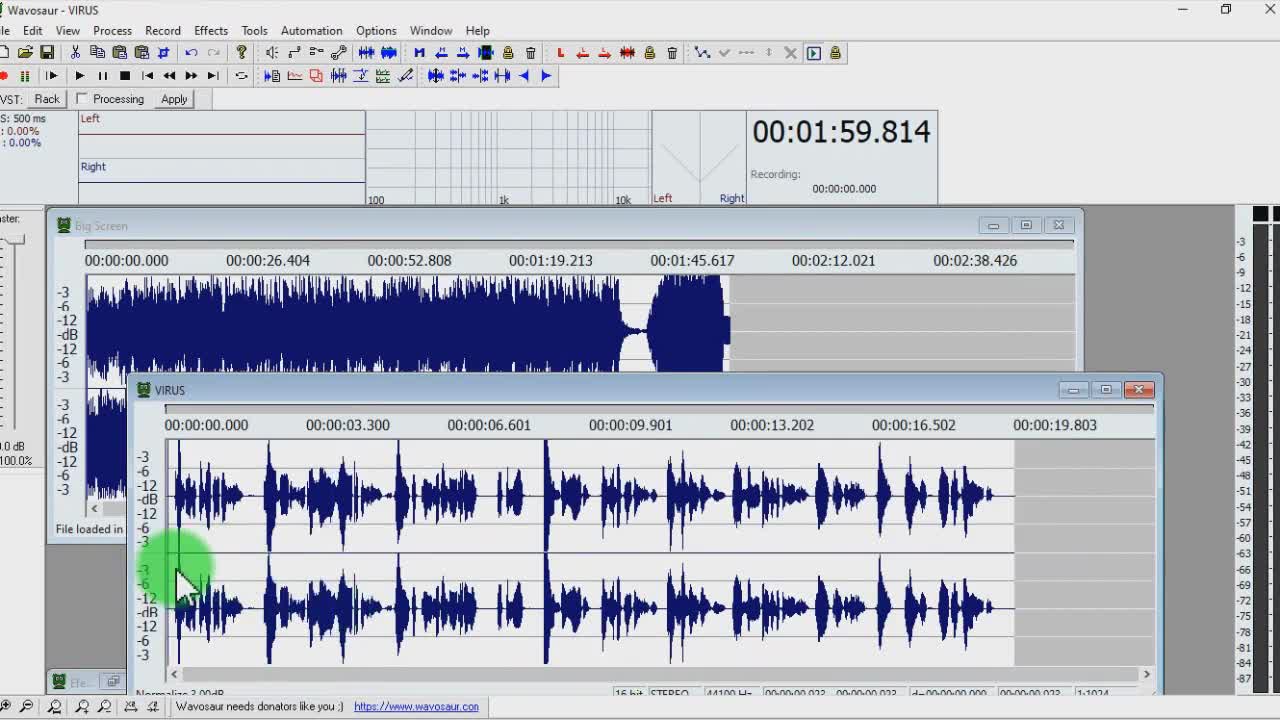Click the VIRUS window horizontal scrollbar track
This screenshot has width=1280, height=720.
pos(660,674)
